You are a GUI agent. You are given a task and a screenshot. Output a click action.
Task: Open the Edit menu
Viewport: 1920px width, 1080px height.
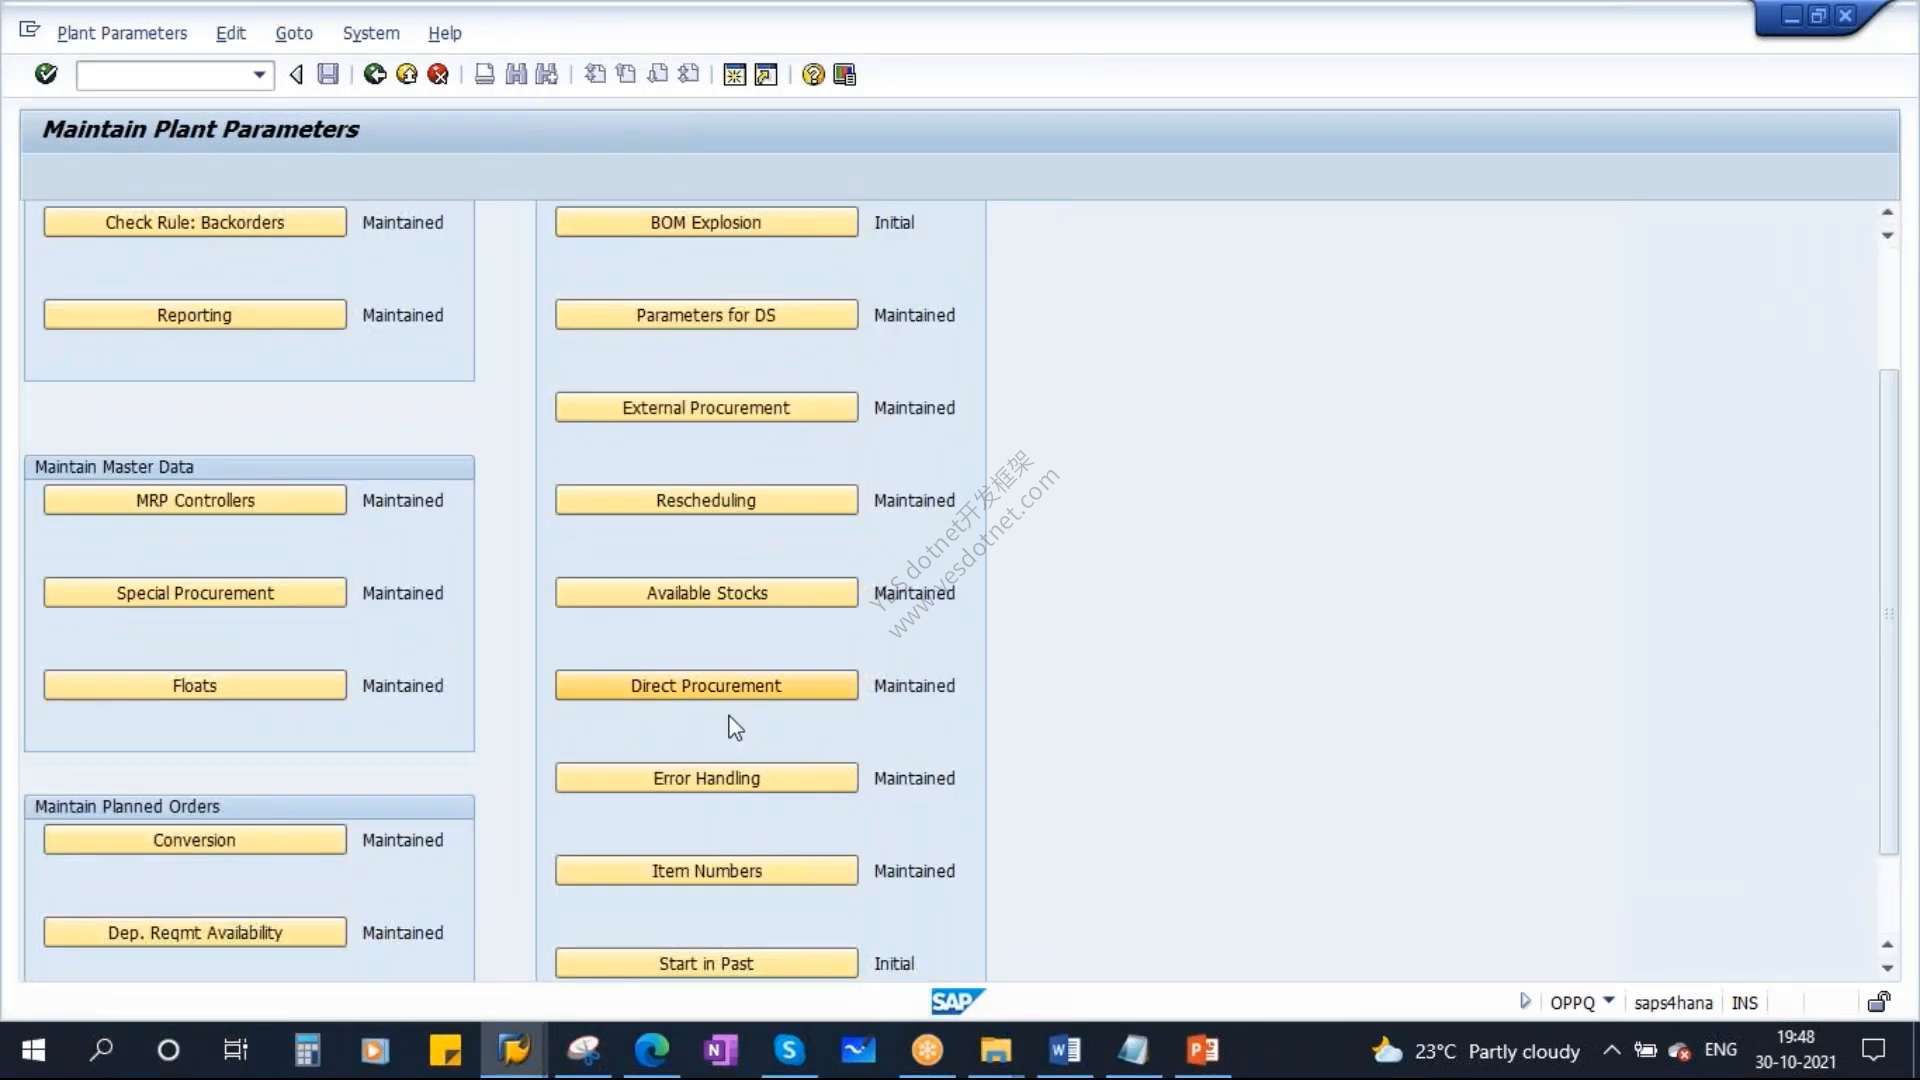[231, 33]
